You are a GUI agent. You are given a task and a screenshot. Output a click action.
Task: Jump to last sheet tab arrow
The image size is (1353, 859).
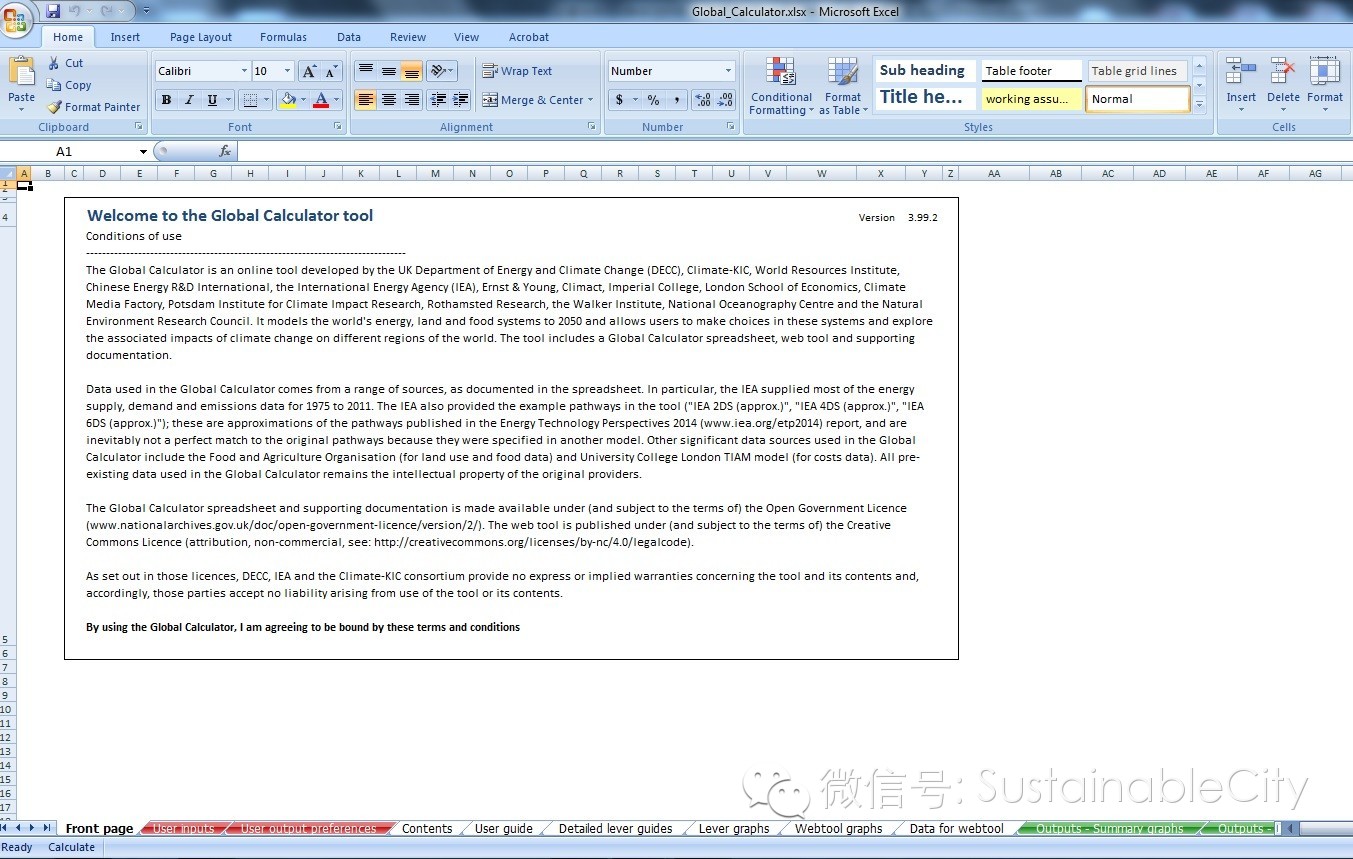(47, 828)
